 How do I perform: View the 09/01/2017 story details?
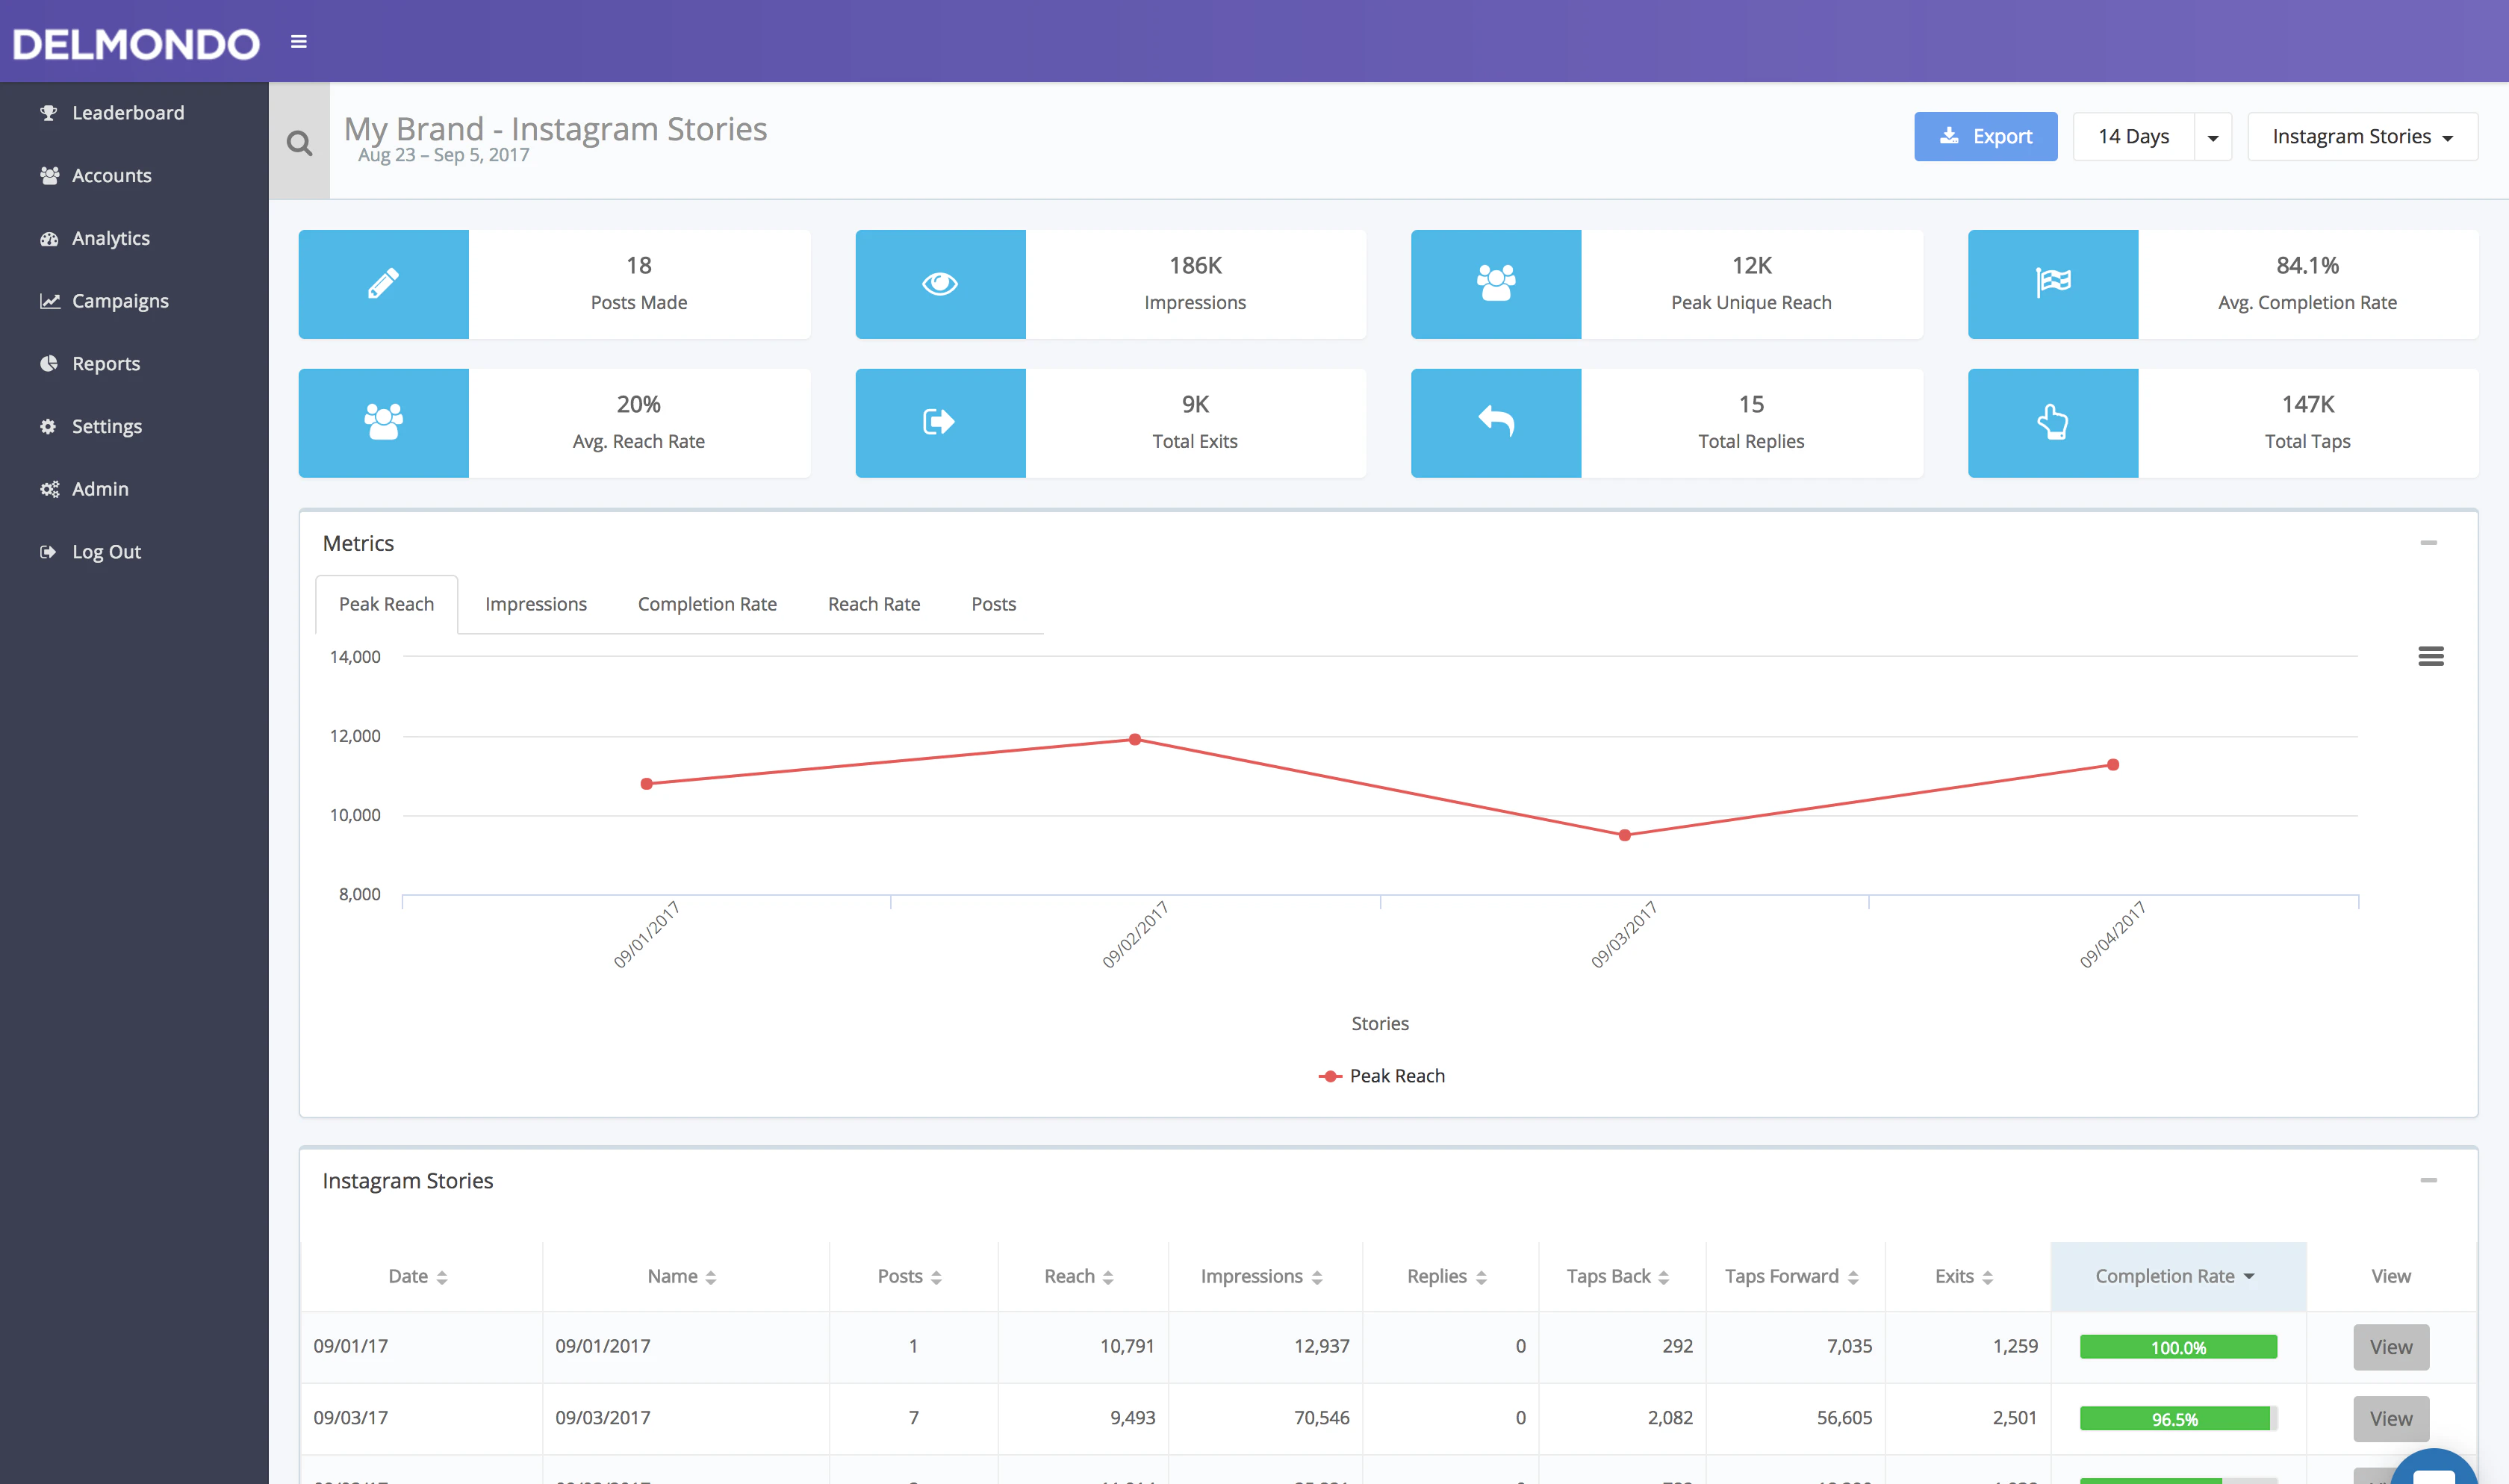(2391, 1346)
